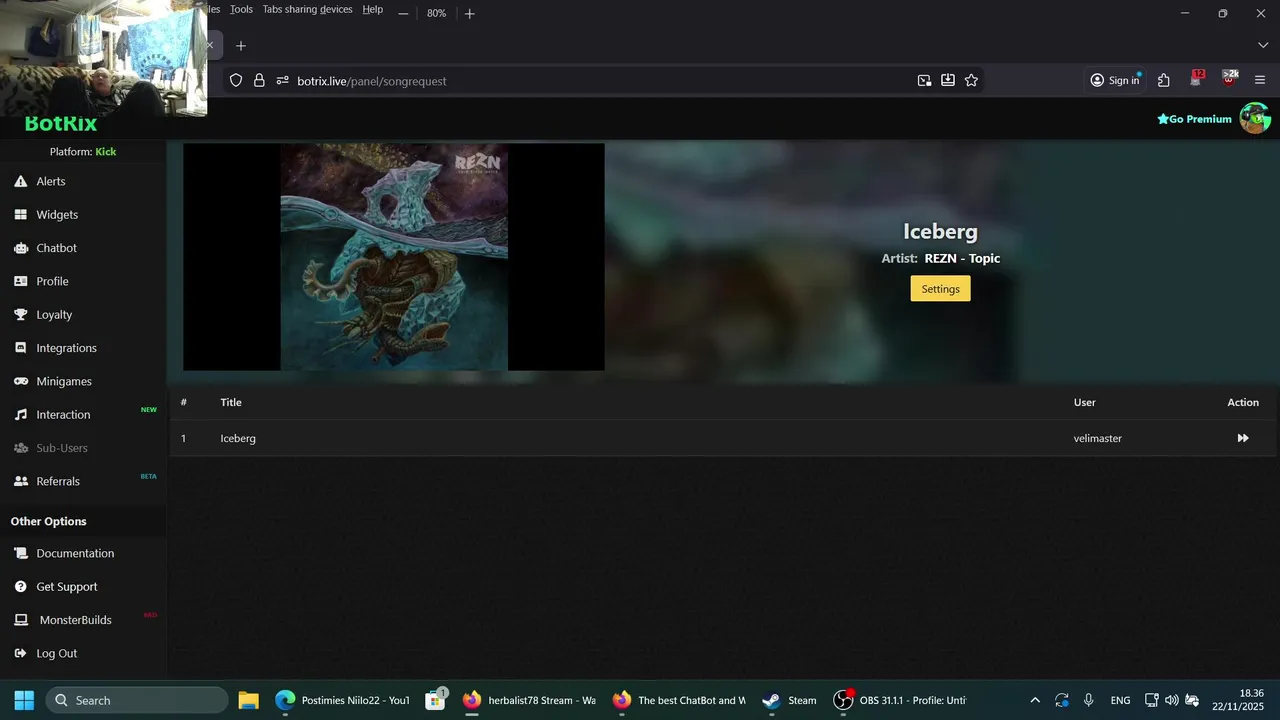Click the Referrals people icon
This screenshot has width=1280, height=720.
pyautogui.click(x=20, y=481)
